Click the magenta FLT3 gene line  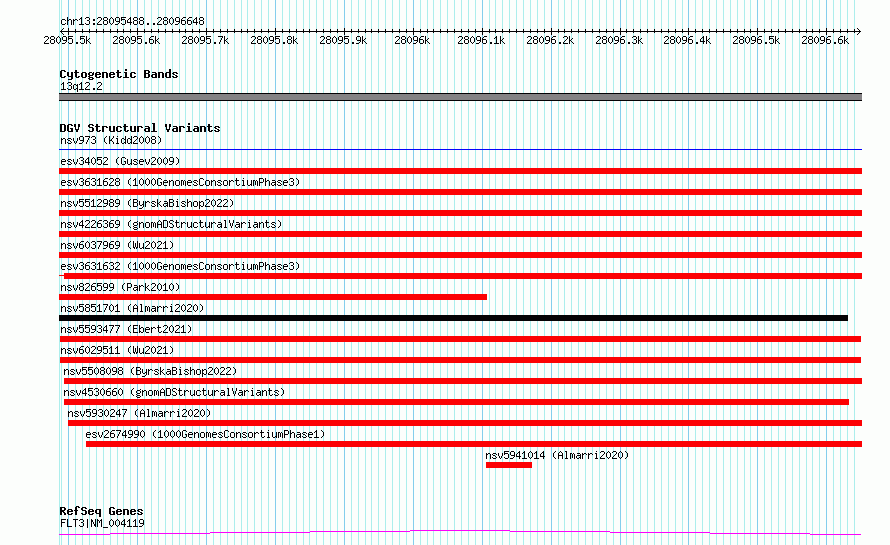460,533
